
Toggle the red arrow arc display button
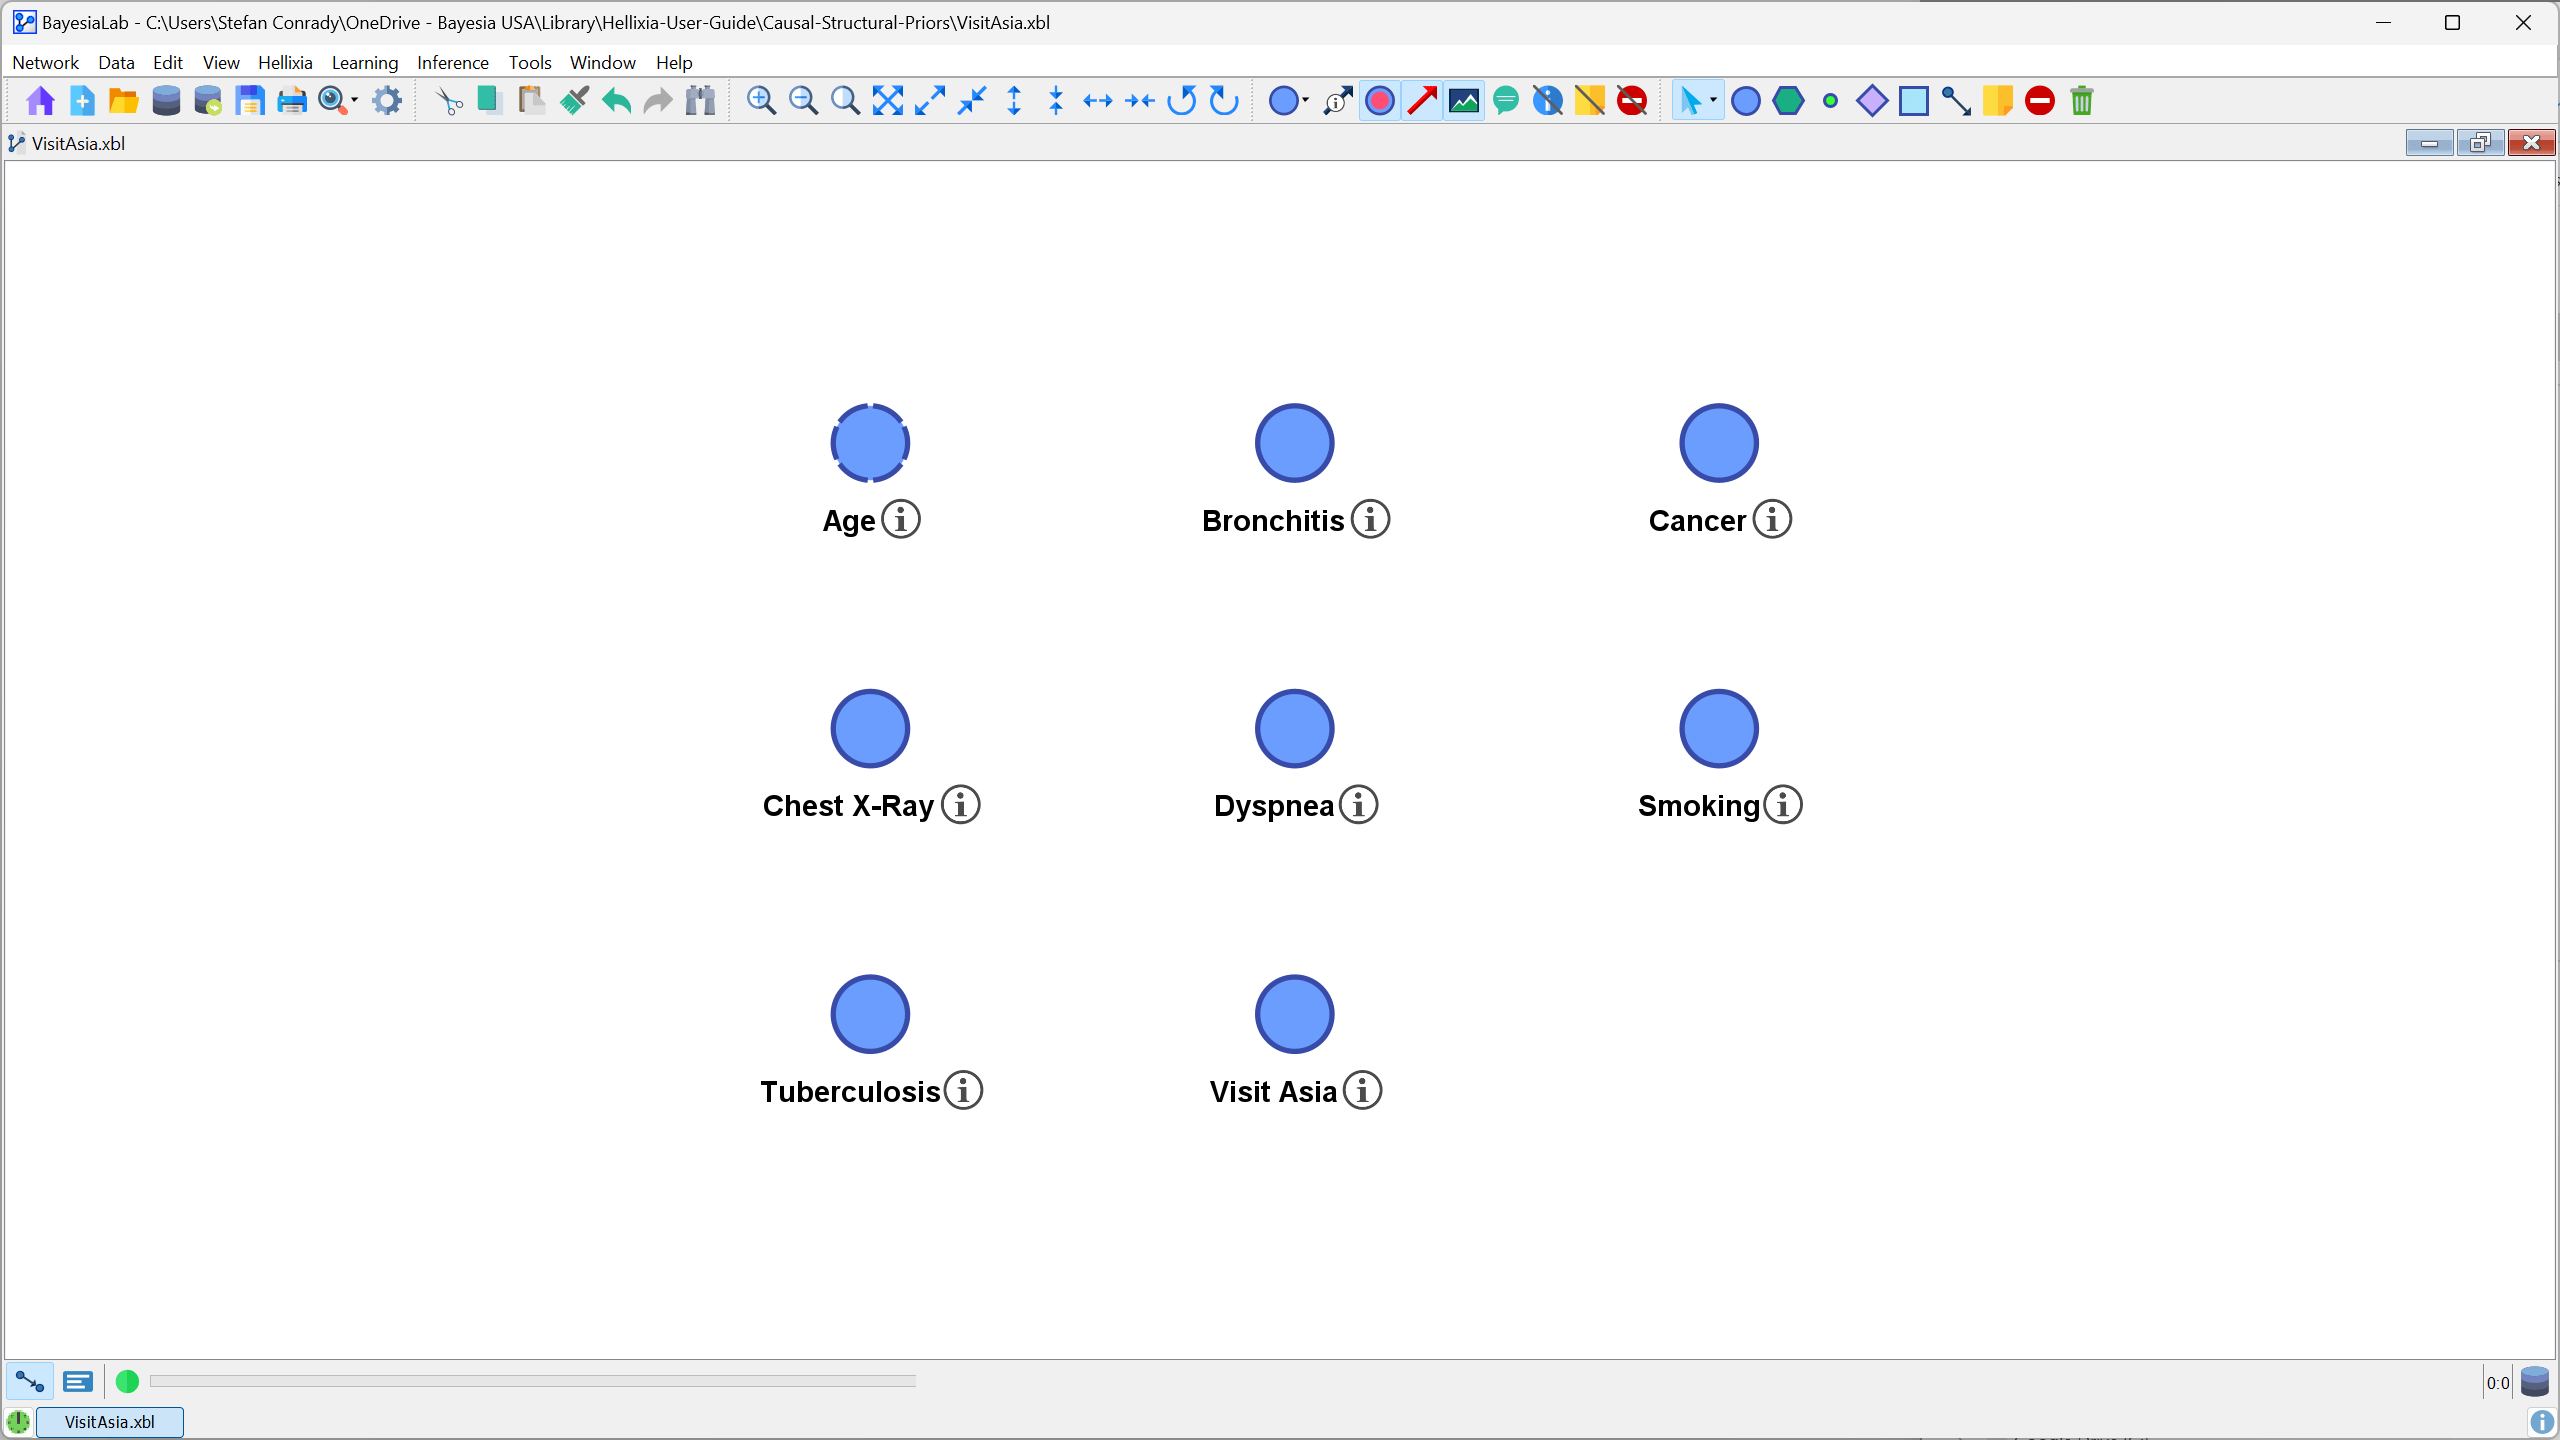1422,101
